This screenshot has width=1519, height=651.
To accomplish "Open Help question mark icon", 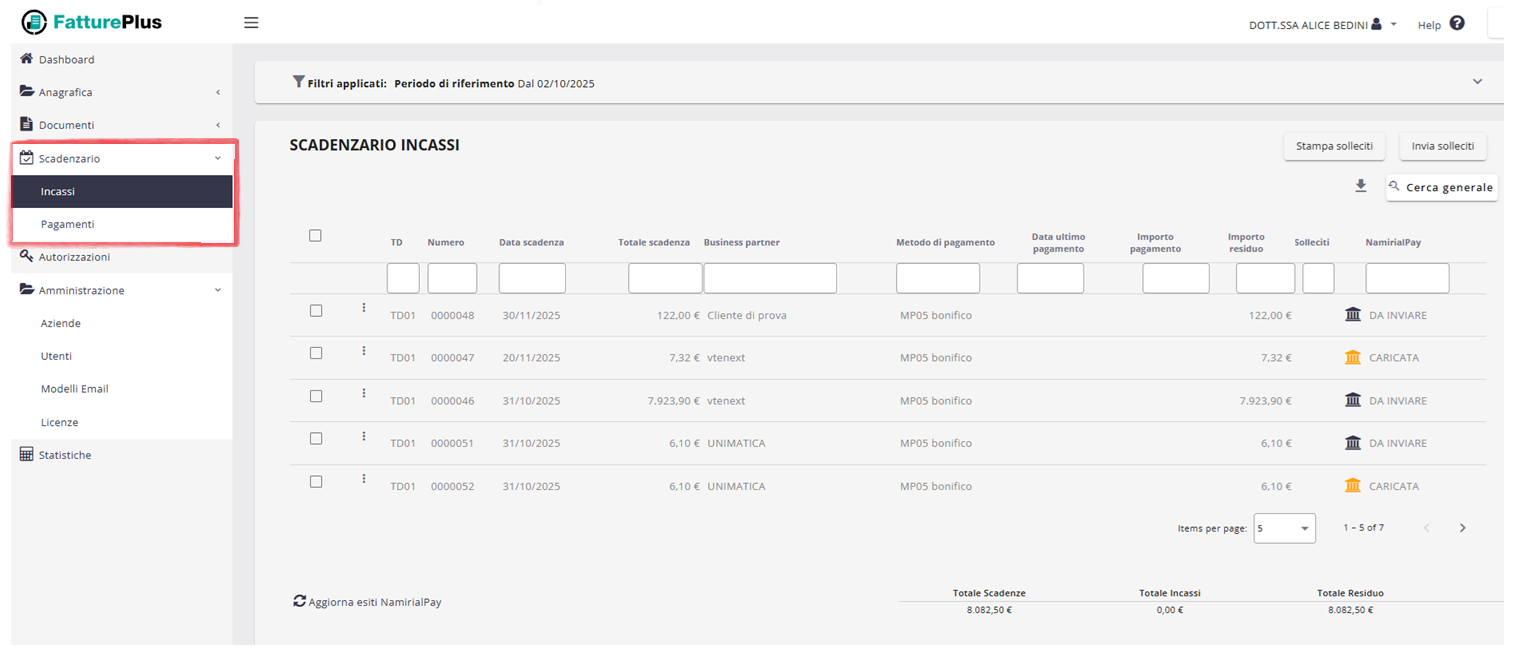I will tap(1456, 23).
